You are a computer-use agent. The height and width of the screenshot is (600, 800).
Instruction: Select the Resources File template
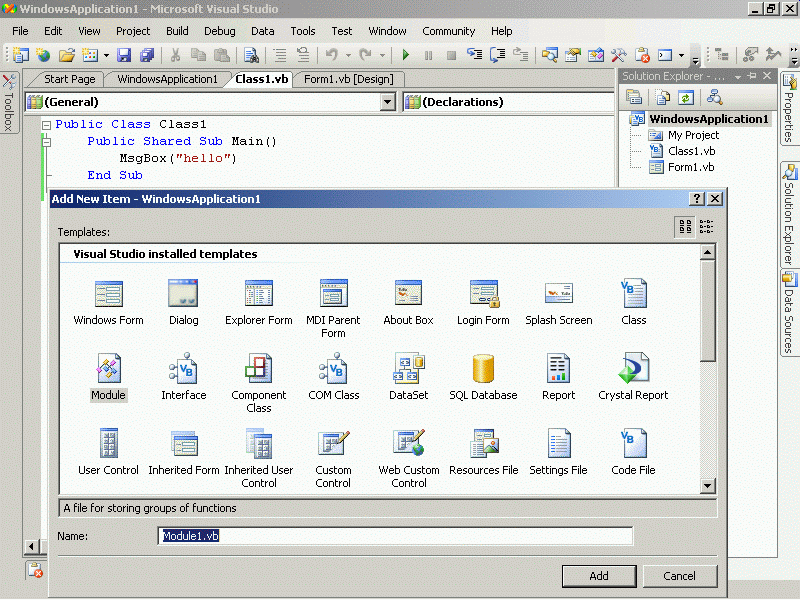click(483, 444)
